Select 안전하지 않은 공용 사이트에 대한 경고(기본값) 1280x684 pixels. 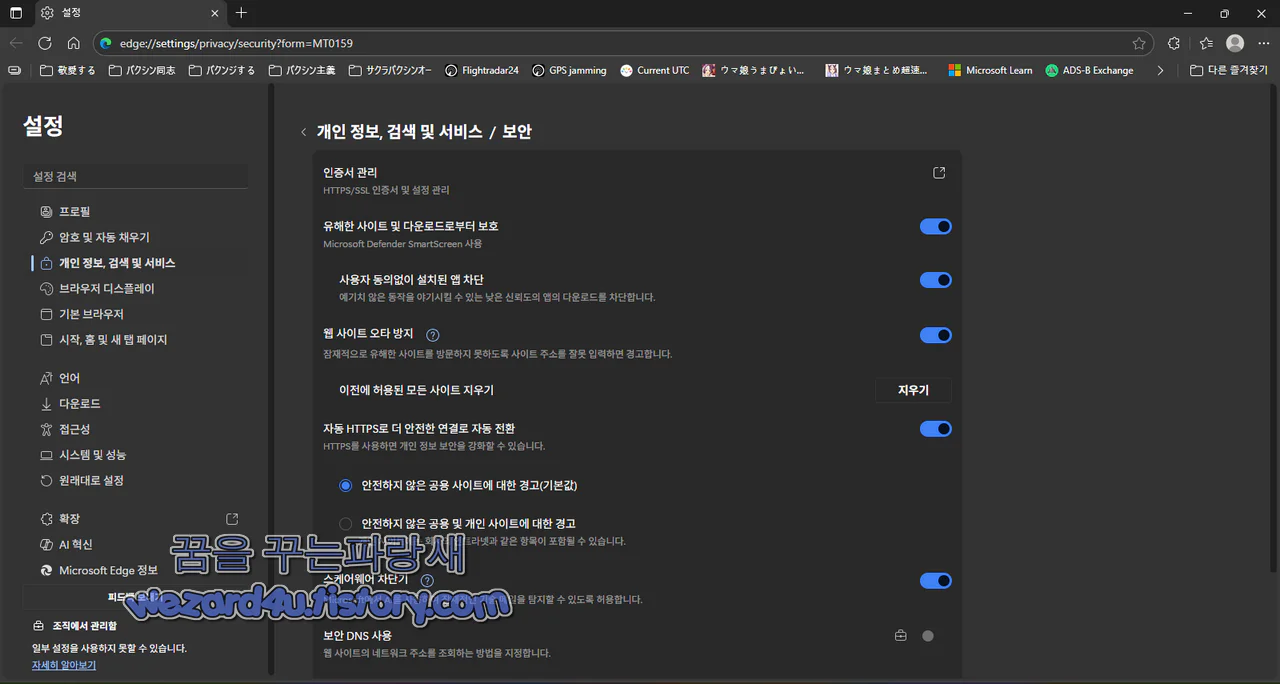(x=346, y=485)
